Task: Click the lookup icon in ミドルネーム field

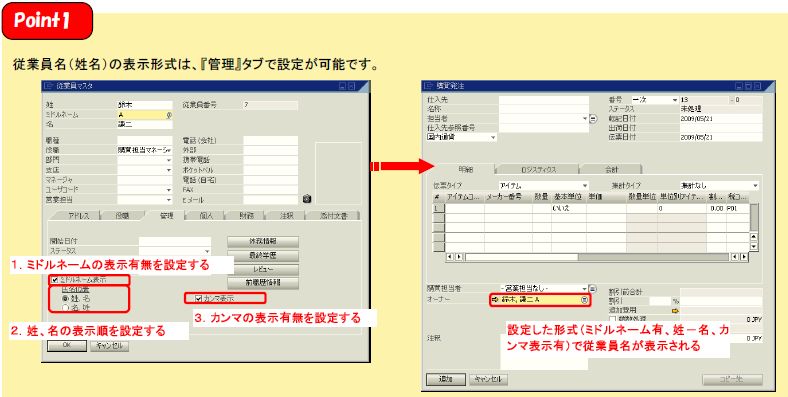Action: (x=169, y=115)
